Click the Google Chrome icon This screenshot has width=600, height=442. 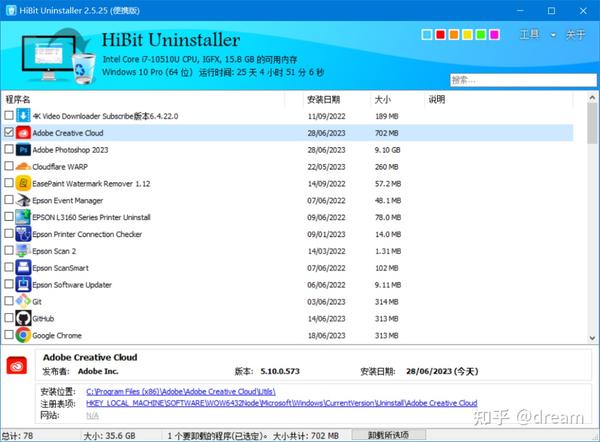[x=23, y=335]
